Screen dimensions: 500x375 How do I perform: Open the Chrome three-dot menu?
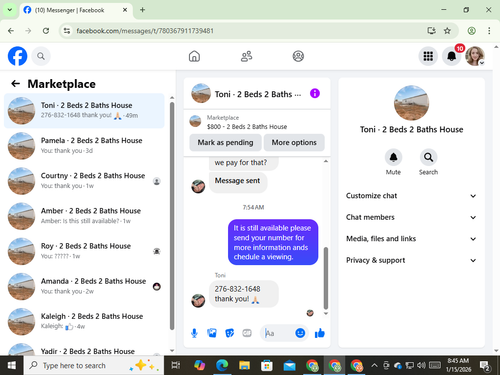[x=489, y=31]
